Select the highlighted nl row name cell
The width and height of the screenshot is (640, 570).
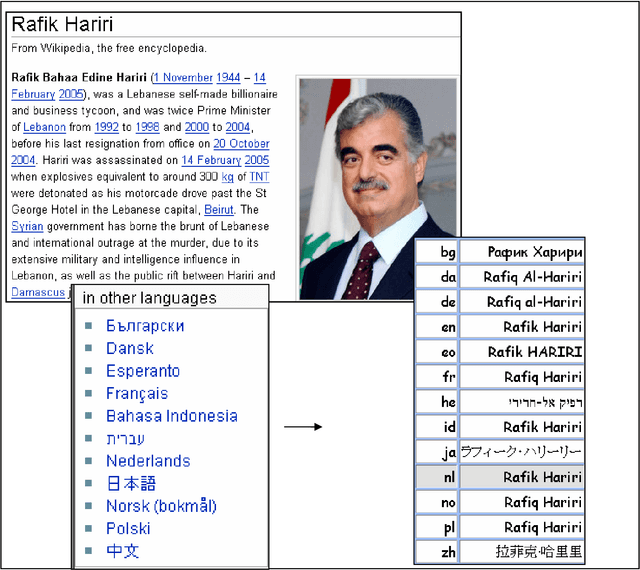(522, 477)
